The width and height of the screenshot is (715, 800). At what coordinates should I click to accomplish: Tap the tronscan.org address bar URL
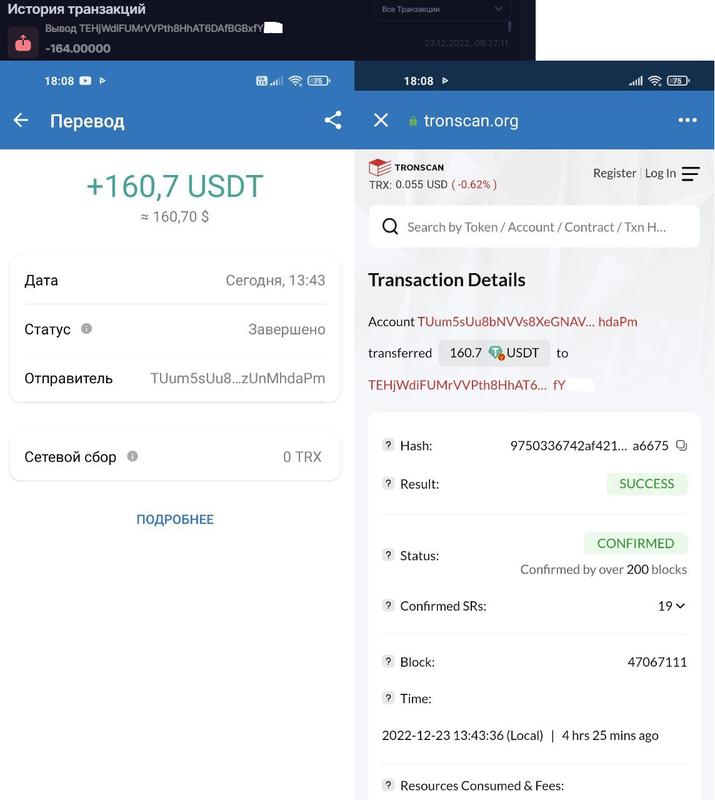471,120
